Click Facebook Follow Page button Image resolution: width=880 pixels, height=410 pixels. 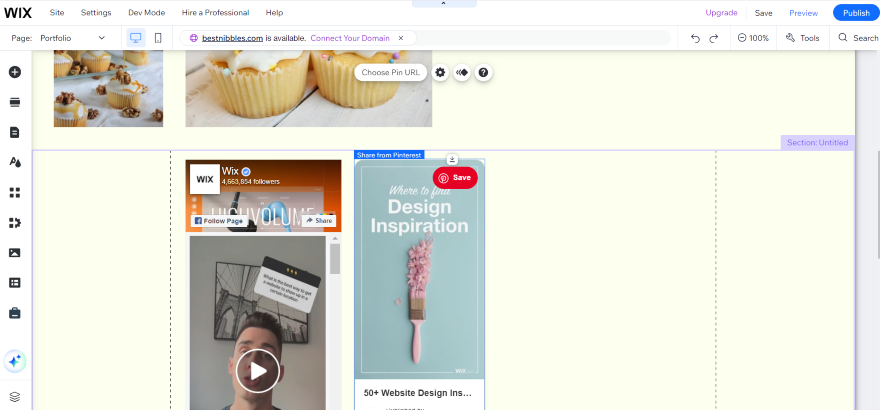click(x=218, y=221)
